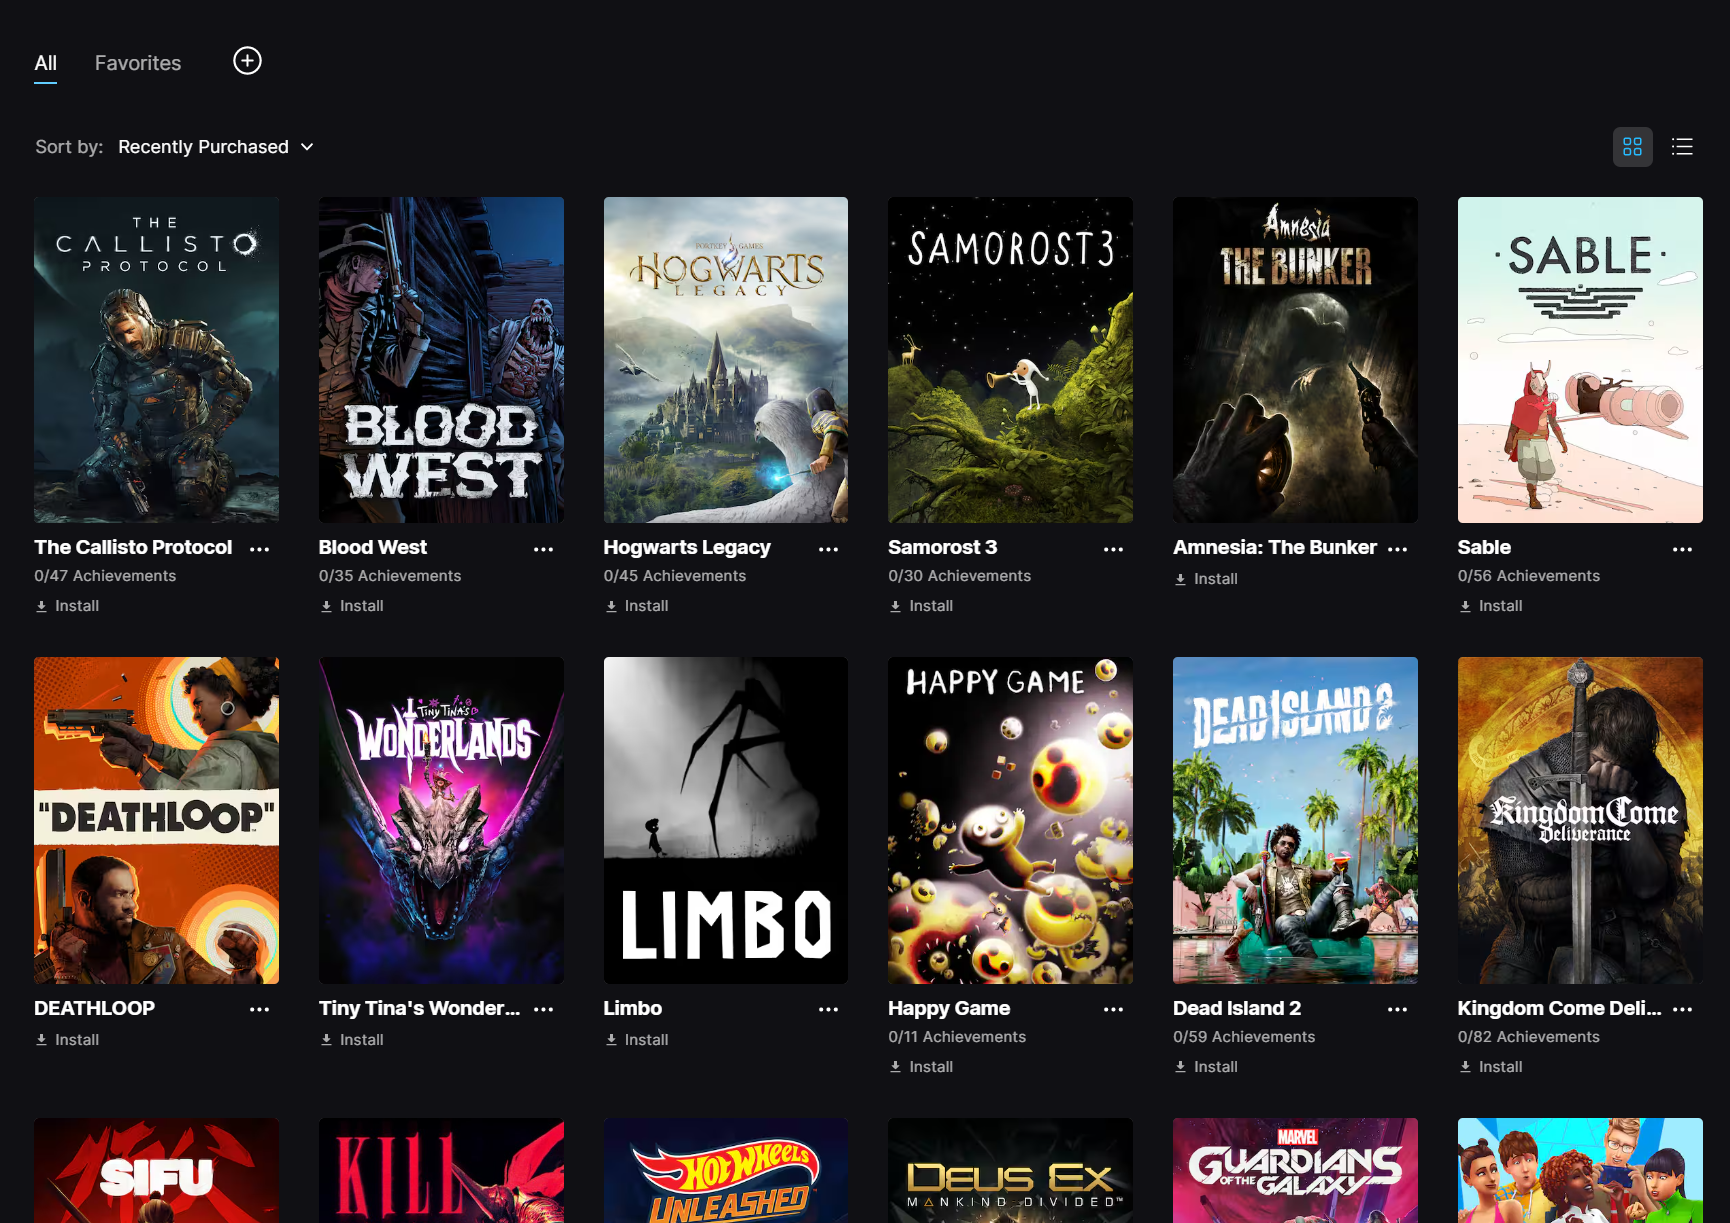Install Blood West
This screenshot has height=1223, width=1730.
coord(352,606)
